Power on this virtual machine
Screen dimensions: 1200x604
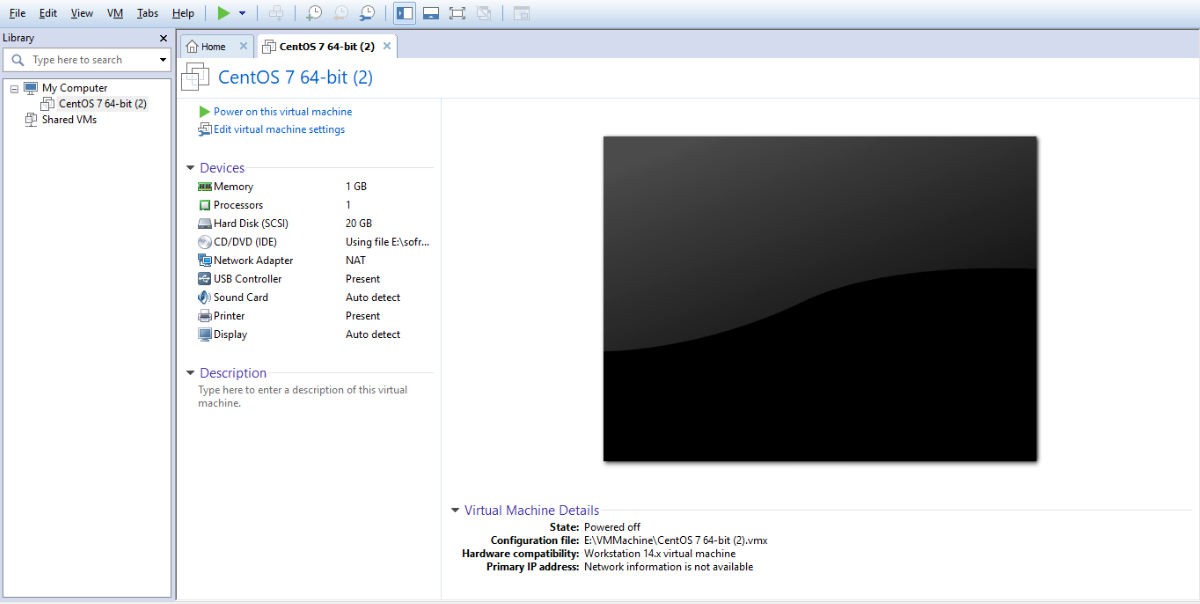(x=280, y=111)
